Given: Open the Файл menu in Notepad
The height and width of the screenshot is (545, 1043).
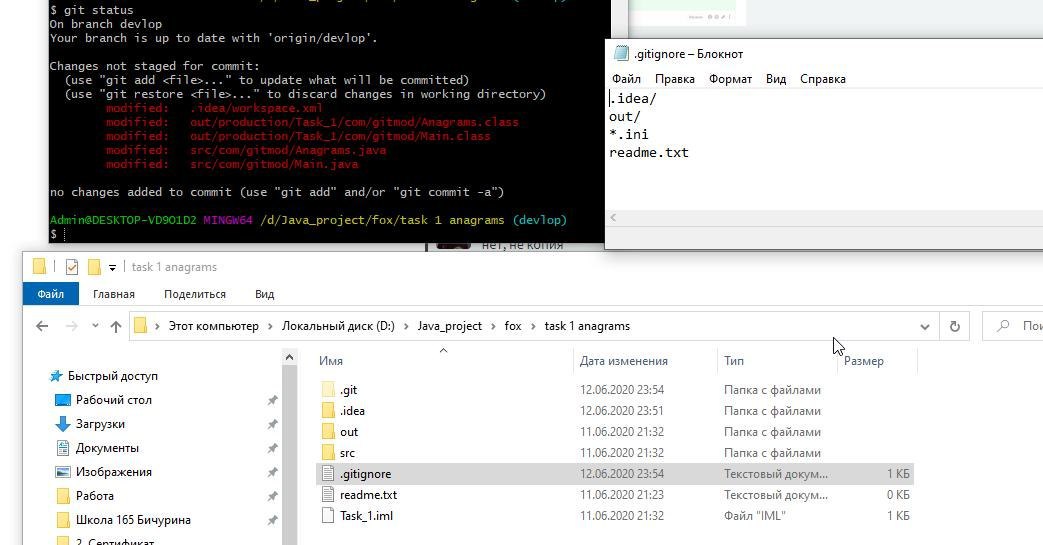Looking at the screenshot, I should click(x=626, y=79).
